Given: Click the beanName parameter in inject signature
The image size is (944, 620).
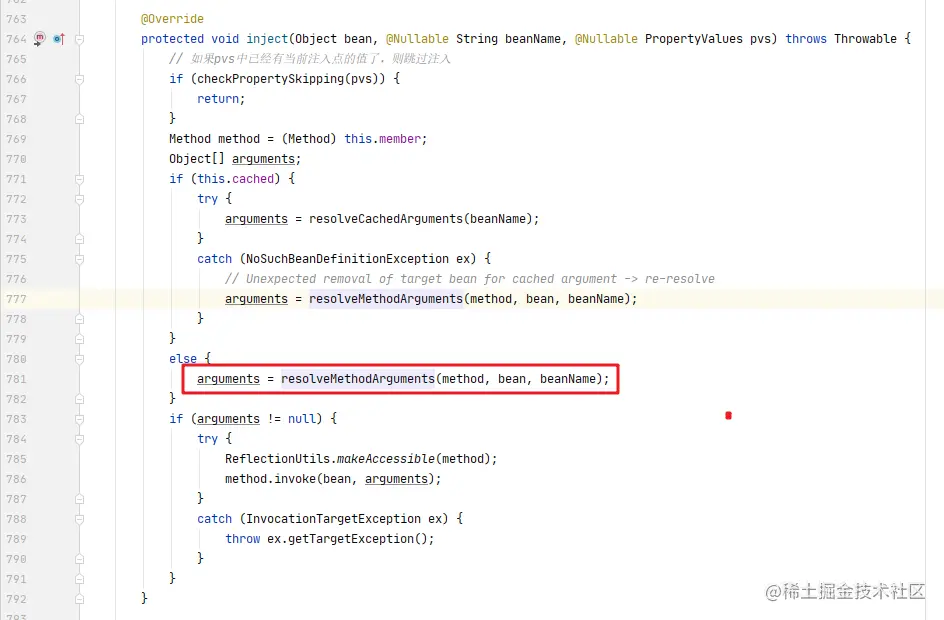Looking at the screenshot, I should coord(532,39).
